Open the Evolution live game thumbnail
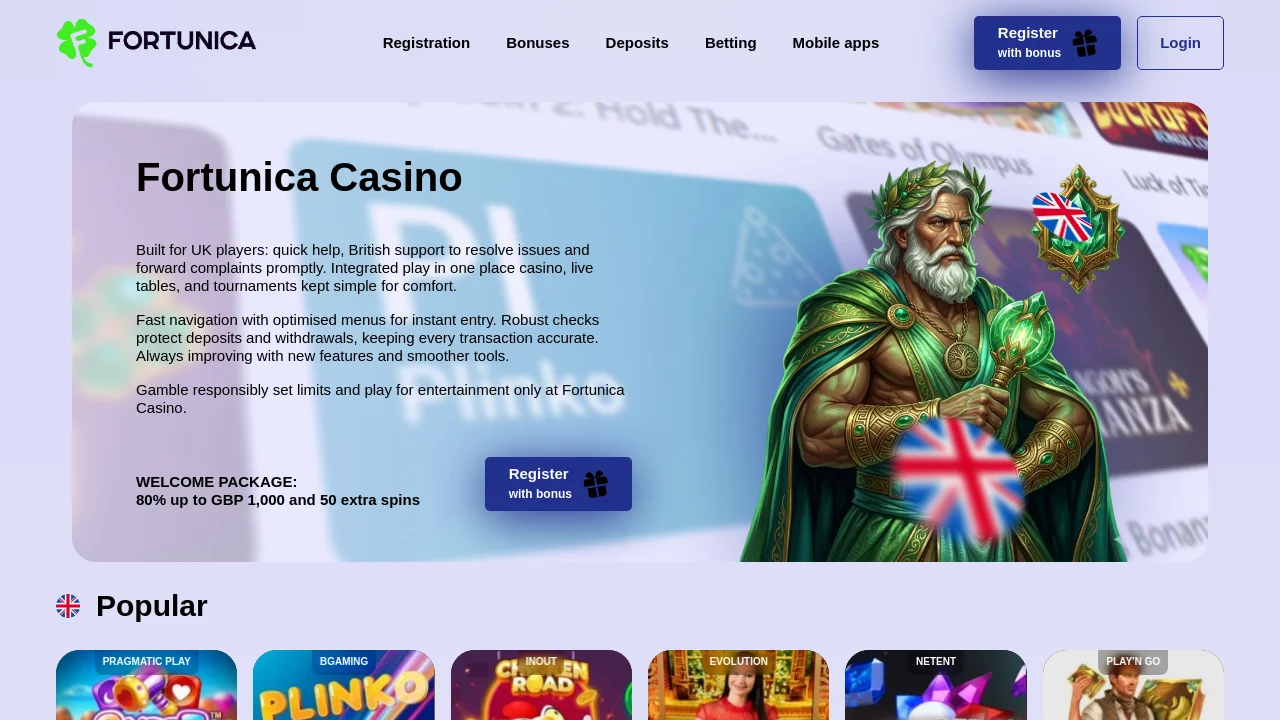The height and width of the screenshot is (720, 1280). [x=739, y=685]
